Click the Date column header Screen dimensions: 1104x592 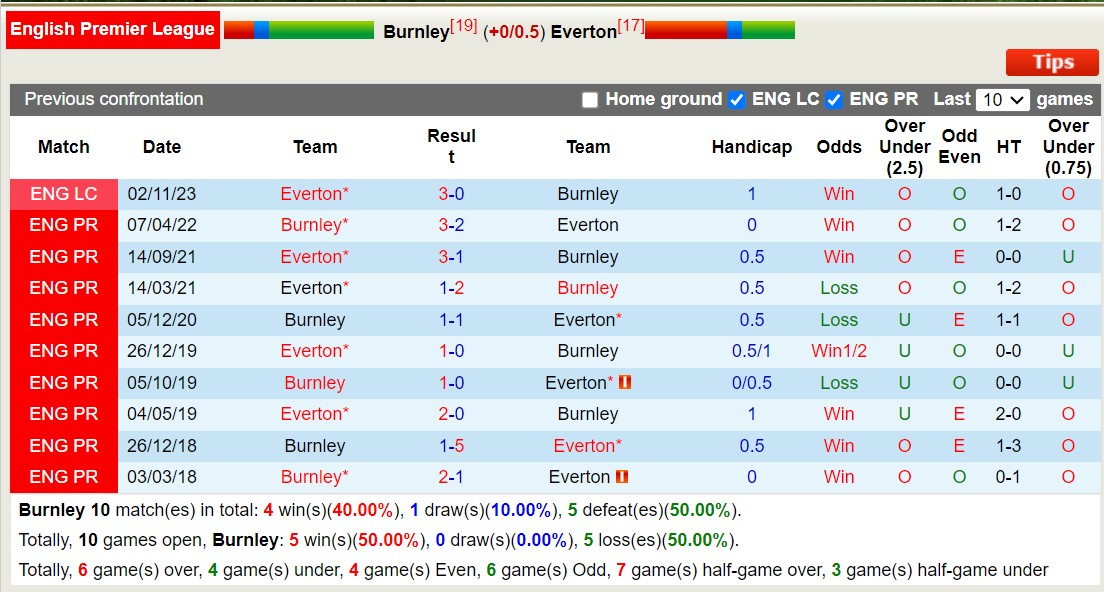(161, 146)
